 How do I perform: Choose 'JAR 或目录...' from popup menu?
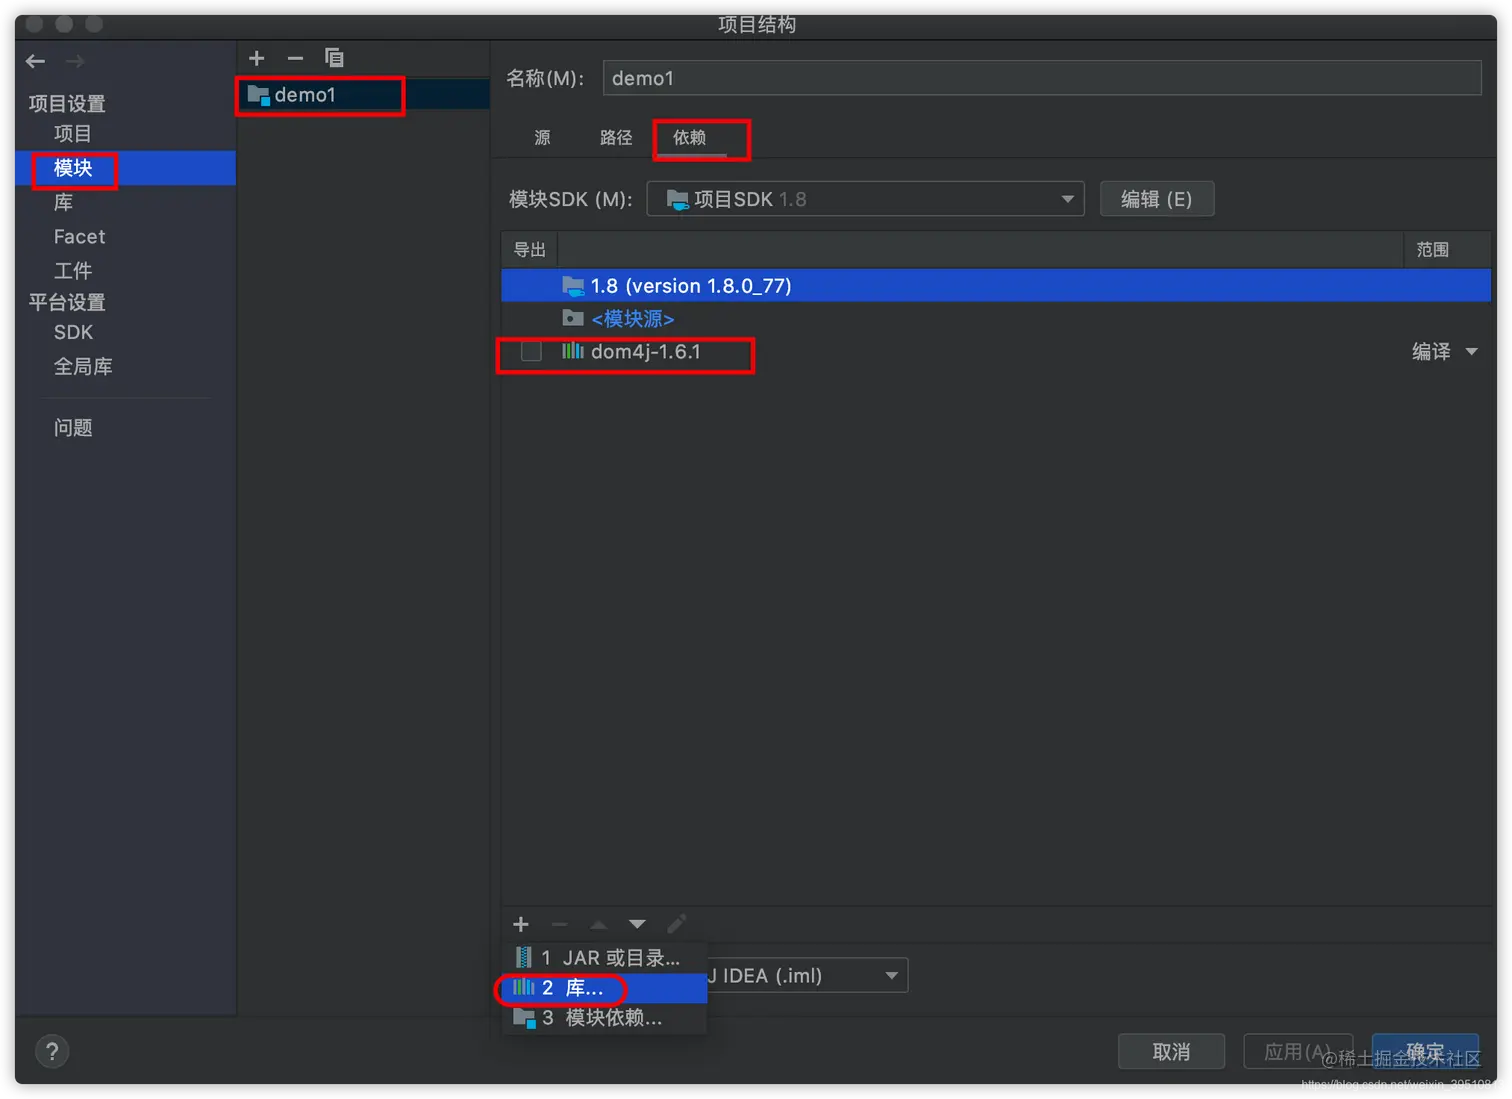coord(604,957)
